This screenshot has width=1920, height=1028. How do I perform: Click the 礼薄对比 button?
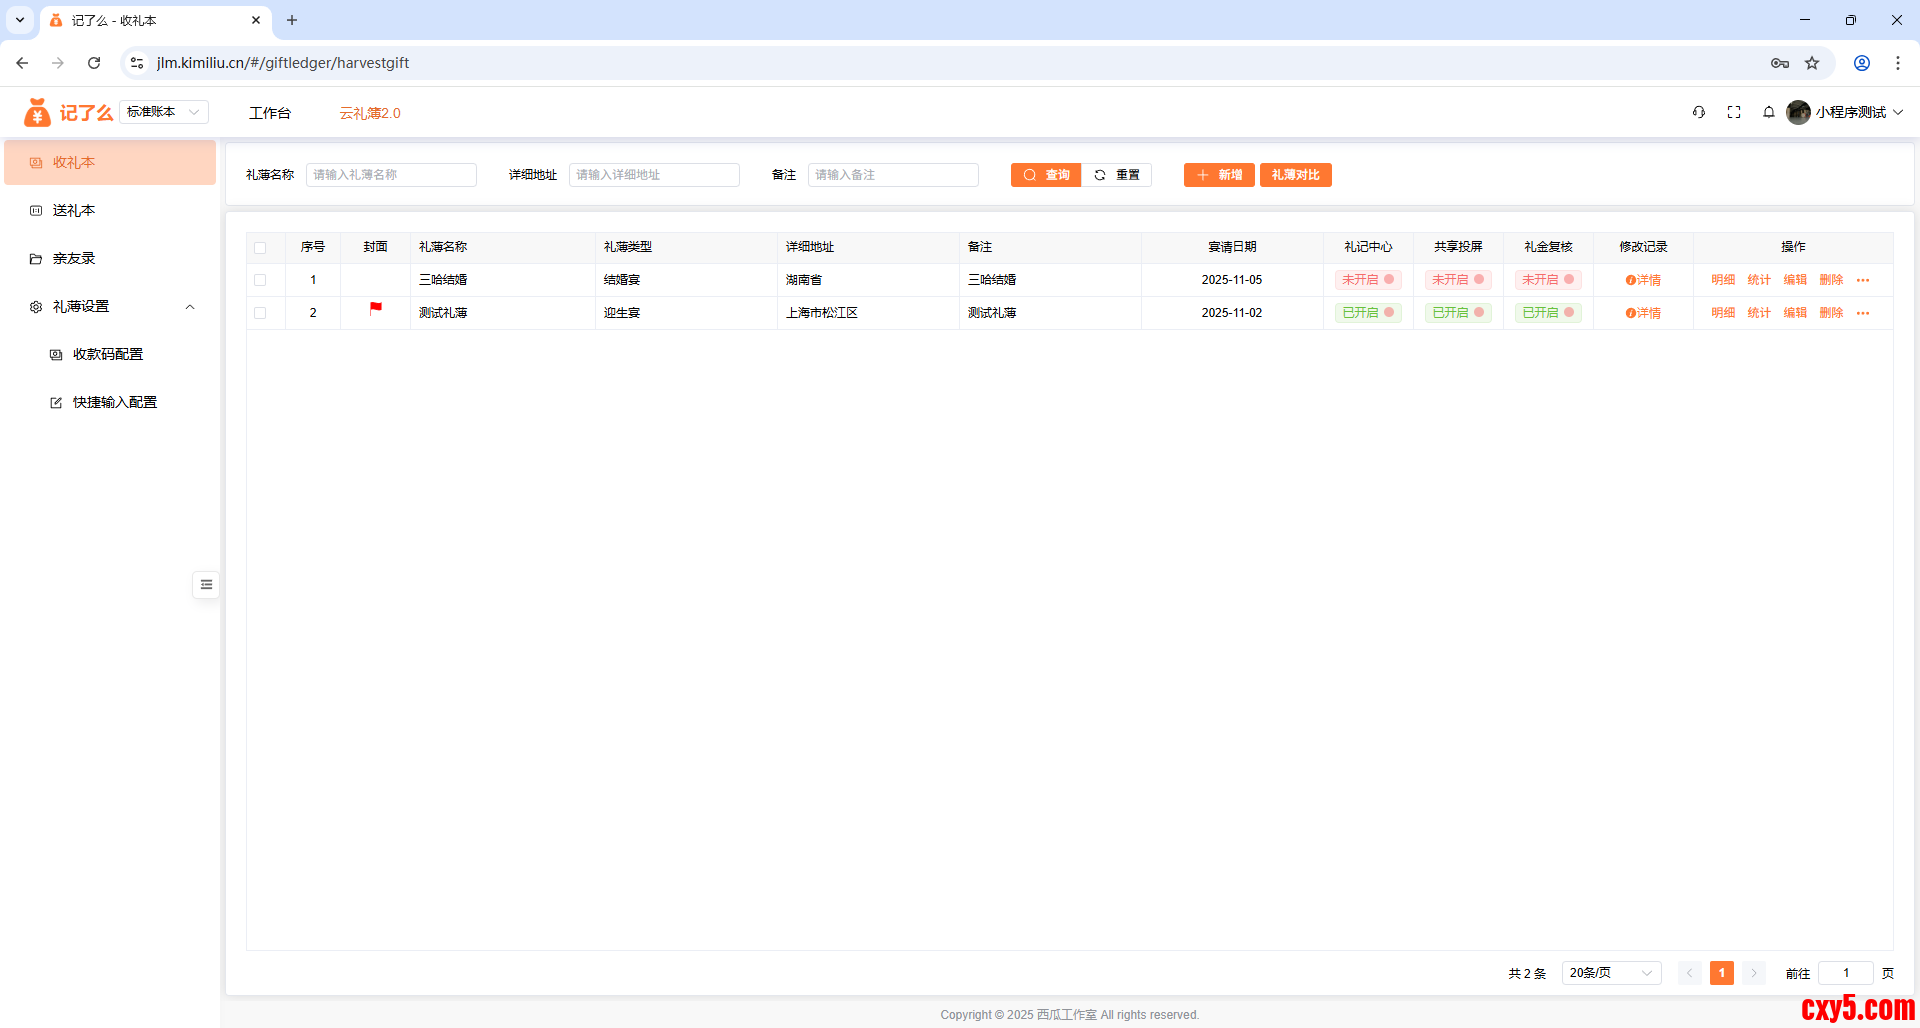[1295, 175]
